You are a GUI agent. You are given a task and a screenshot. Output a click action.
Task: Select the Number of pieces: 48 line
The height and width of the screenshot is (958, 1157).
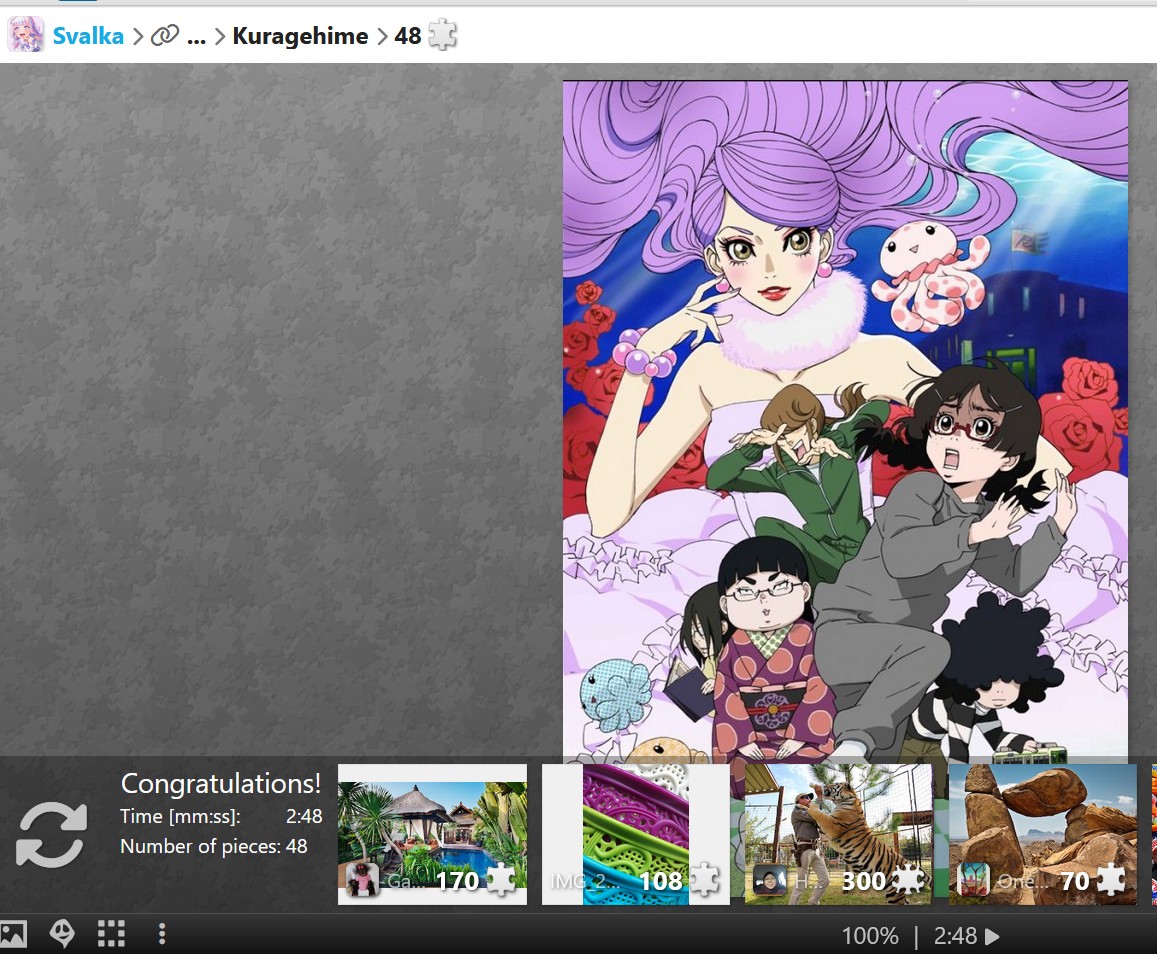pyautogui.click(x=214, y=846)
